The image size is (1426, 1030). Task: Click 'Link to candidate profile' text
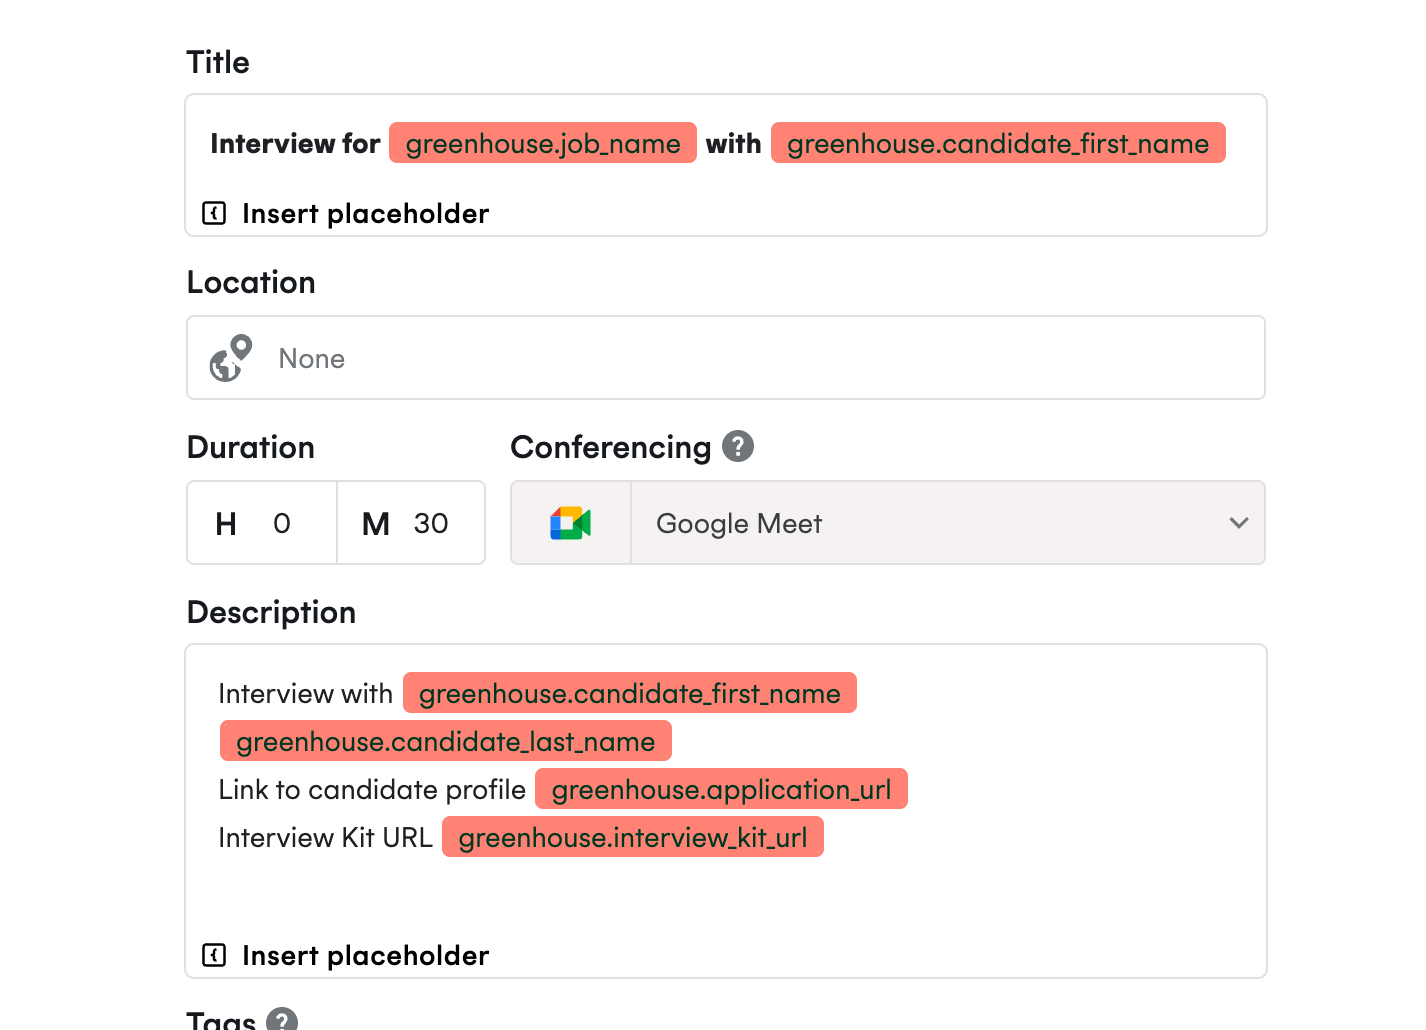click(372, 790)
